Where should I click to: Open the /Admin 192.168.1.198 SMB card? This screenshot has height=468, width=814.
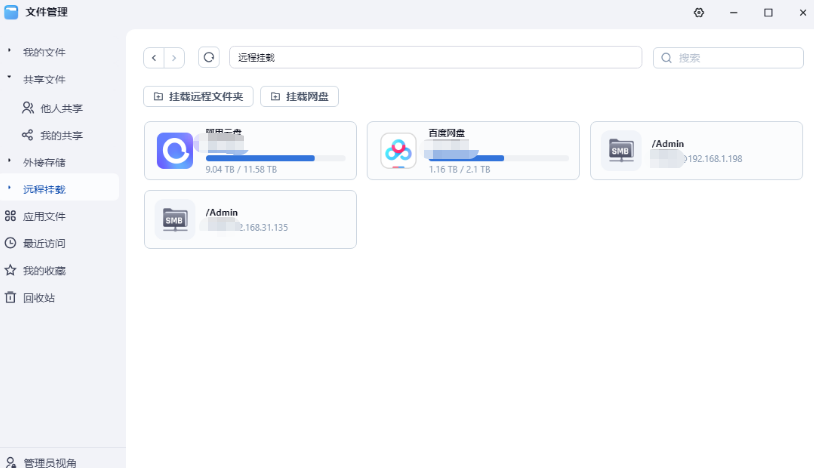click(x=696, y=150)
